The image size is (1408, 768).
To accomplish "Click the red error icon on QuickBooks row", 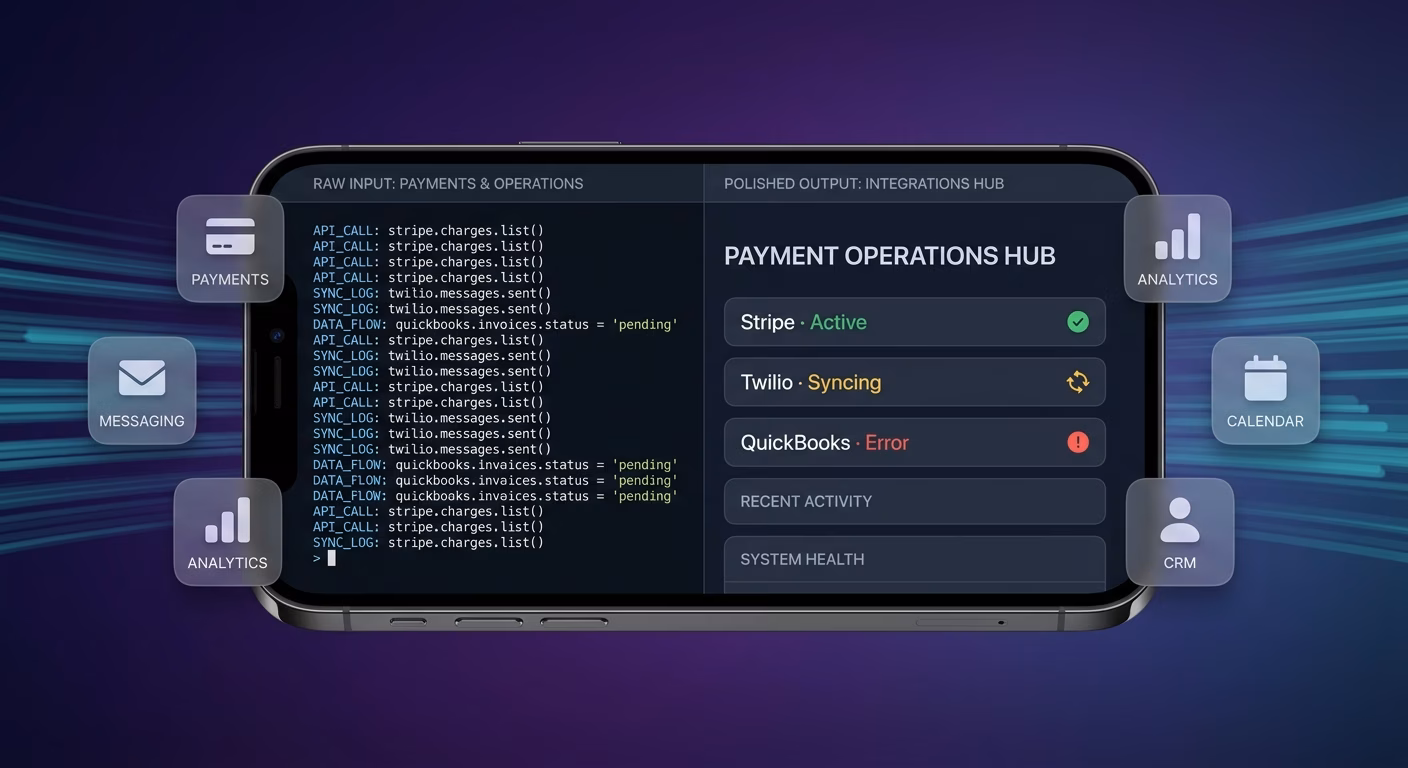I will pos(1077,442).
